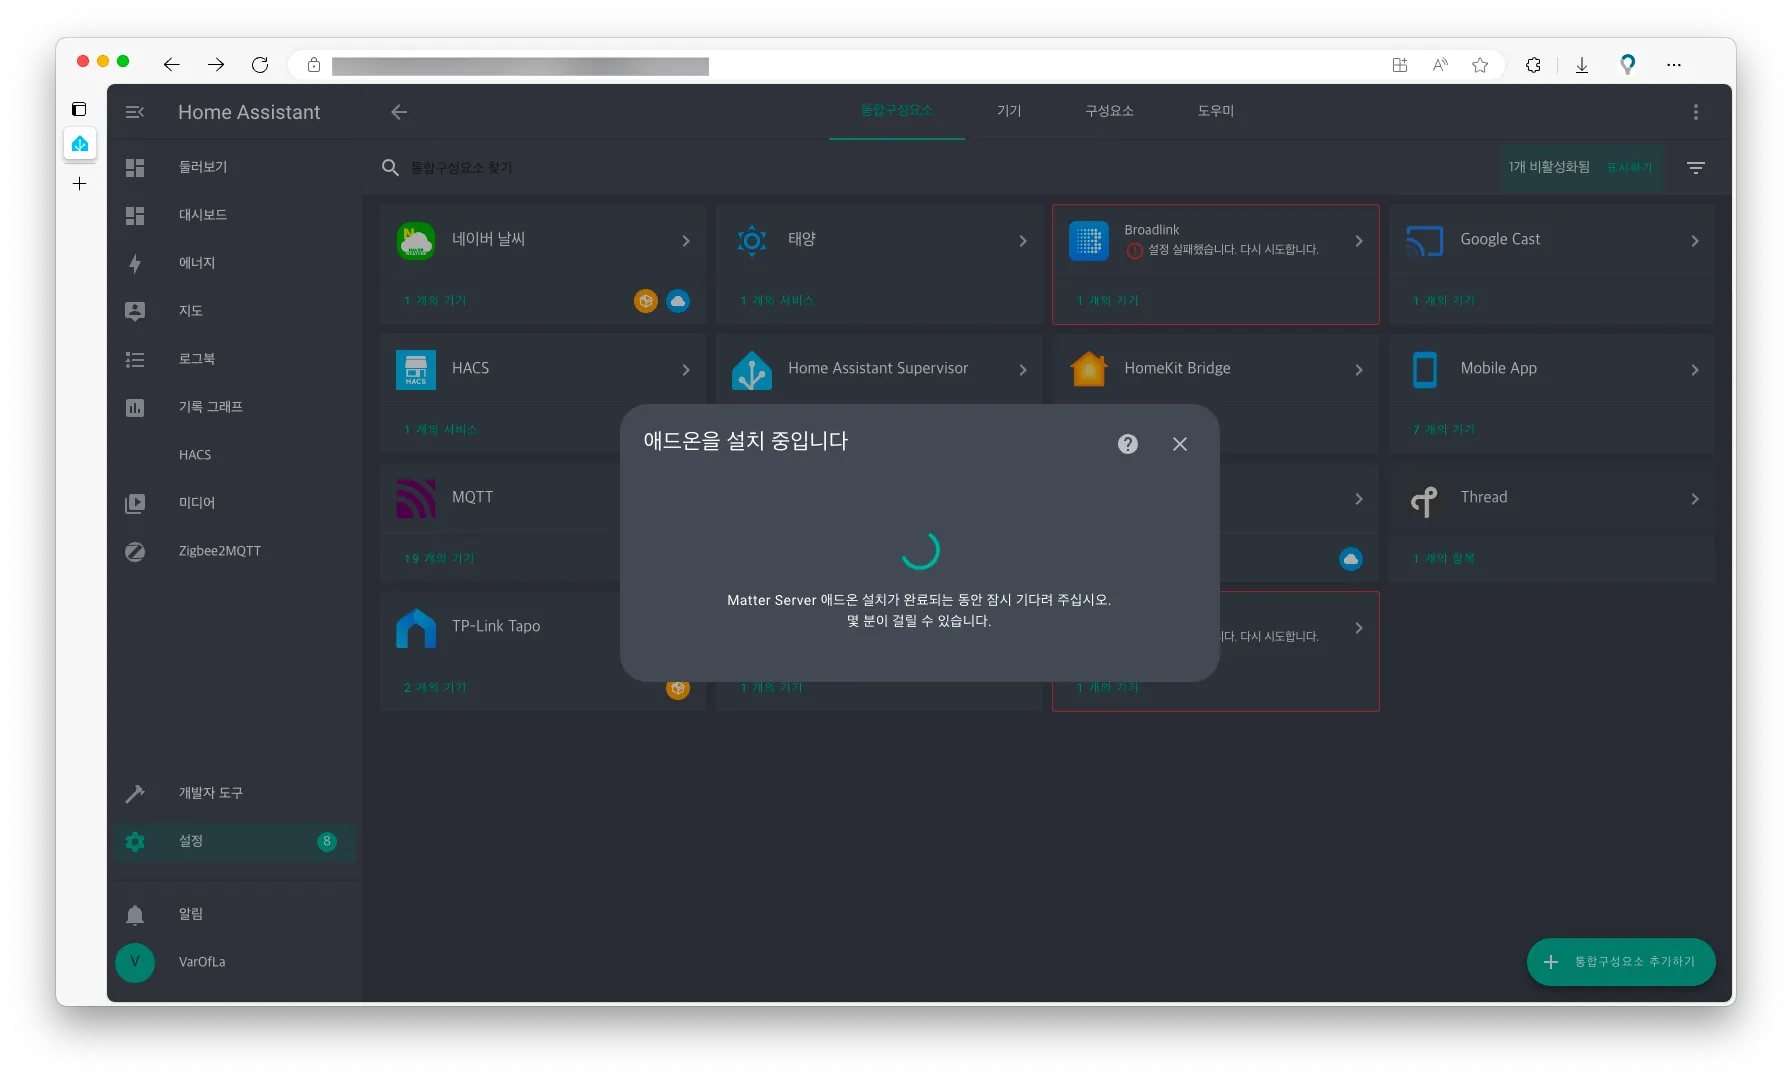The width and height of the screenshot is (1792, 1080).
Task: Open 1 개의 항목 link under Thread
Action: 1444,559
